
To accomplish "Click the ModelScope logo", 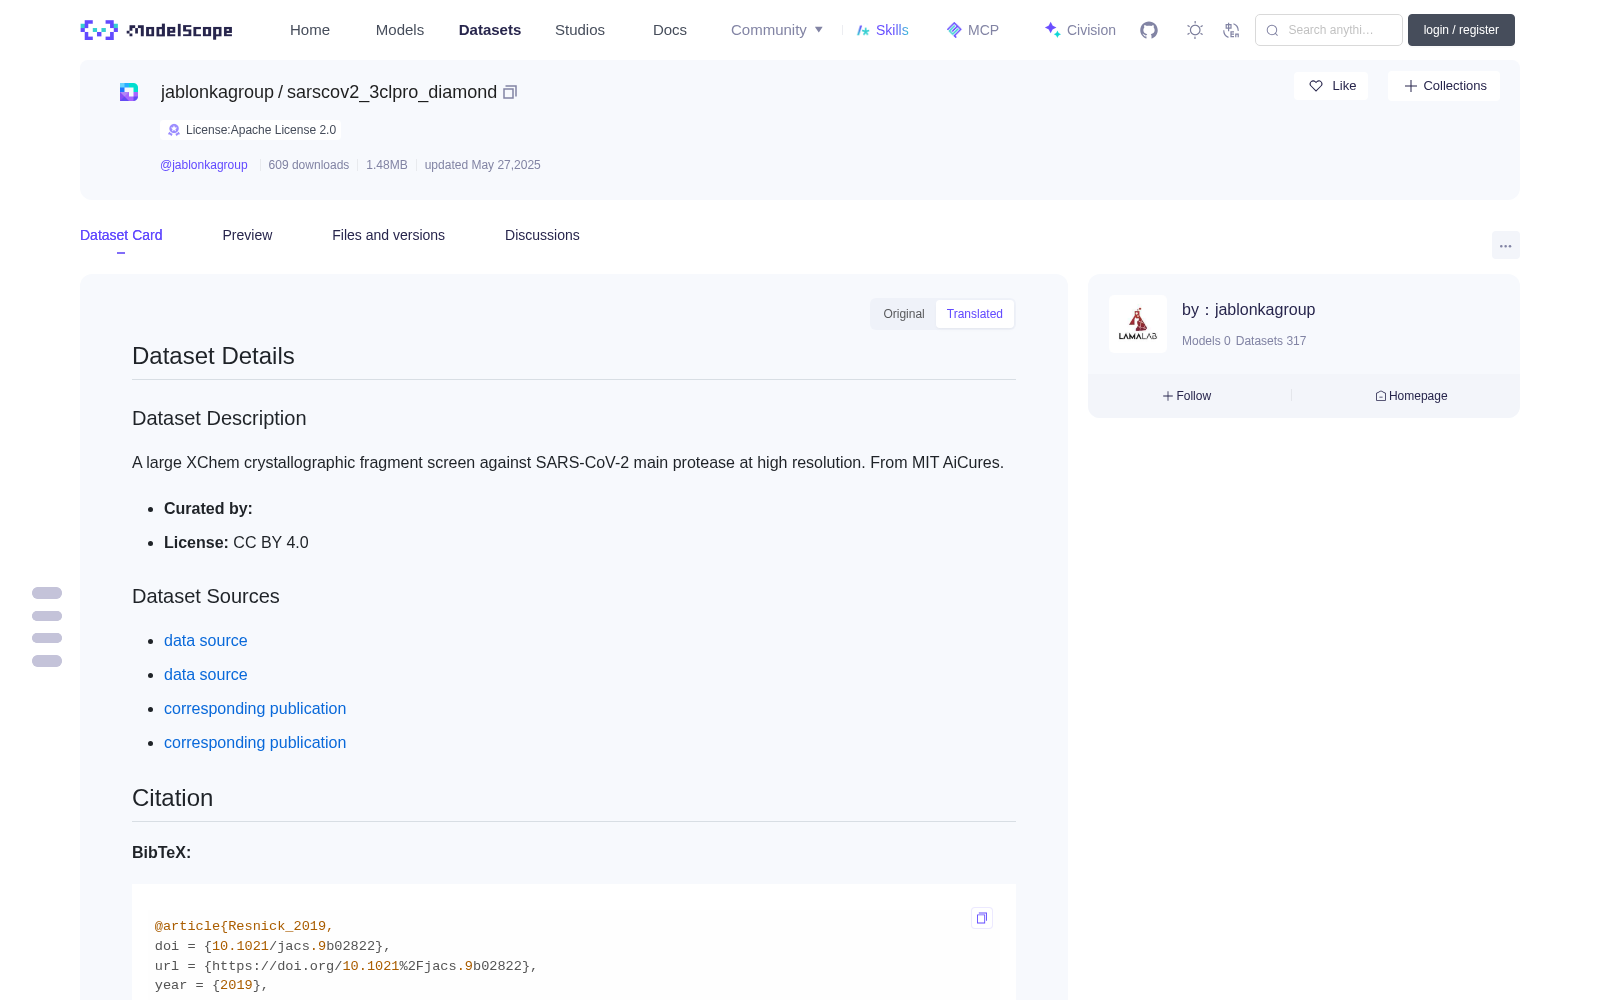I will pos(156,30).
